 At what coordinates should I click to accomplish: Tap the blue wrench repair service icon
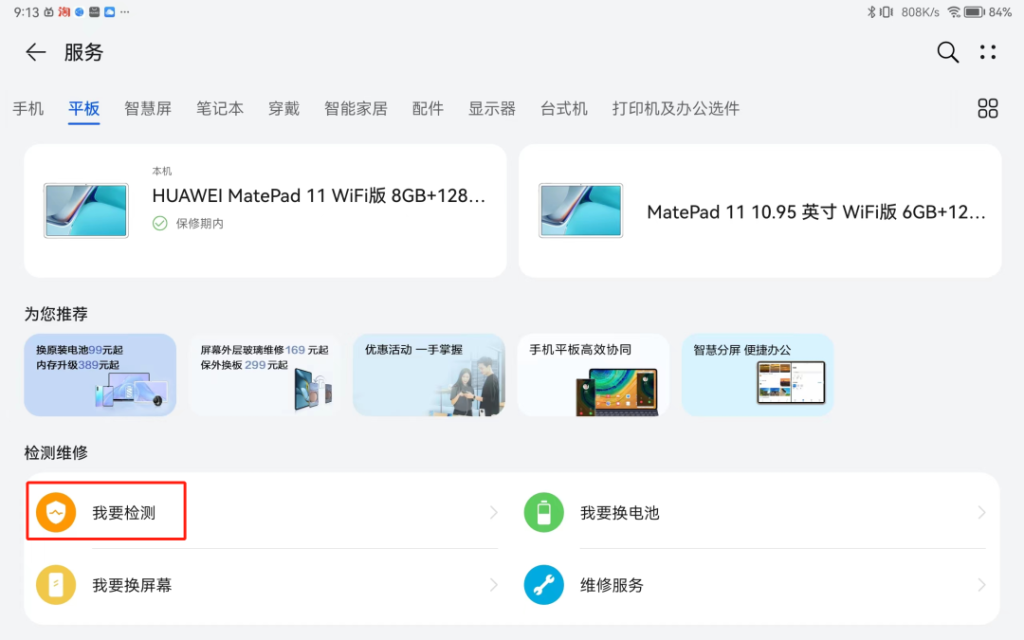click(x=544, y=584)
